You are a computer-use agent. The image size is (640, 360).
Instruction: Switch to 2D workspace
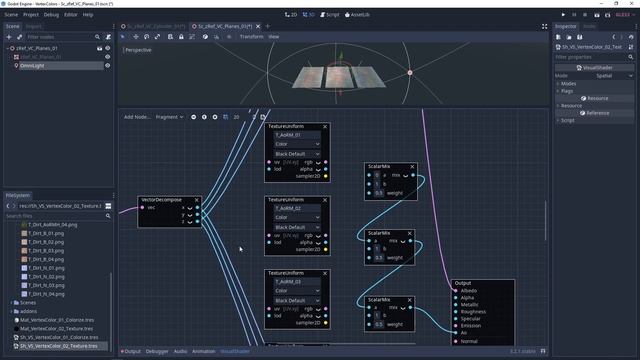pyautogui.click(x=291, y=15)
